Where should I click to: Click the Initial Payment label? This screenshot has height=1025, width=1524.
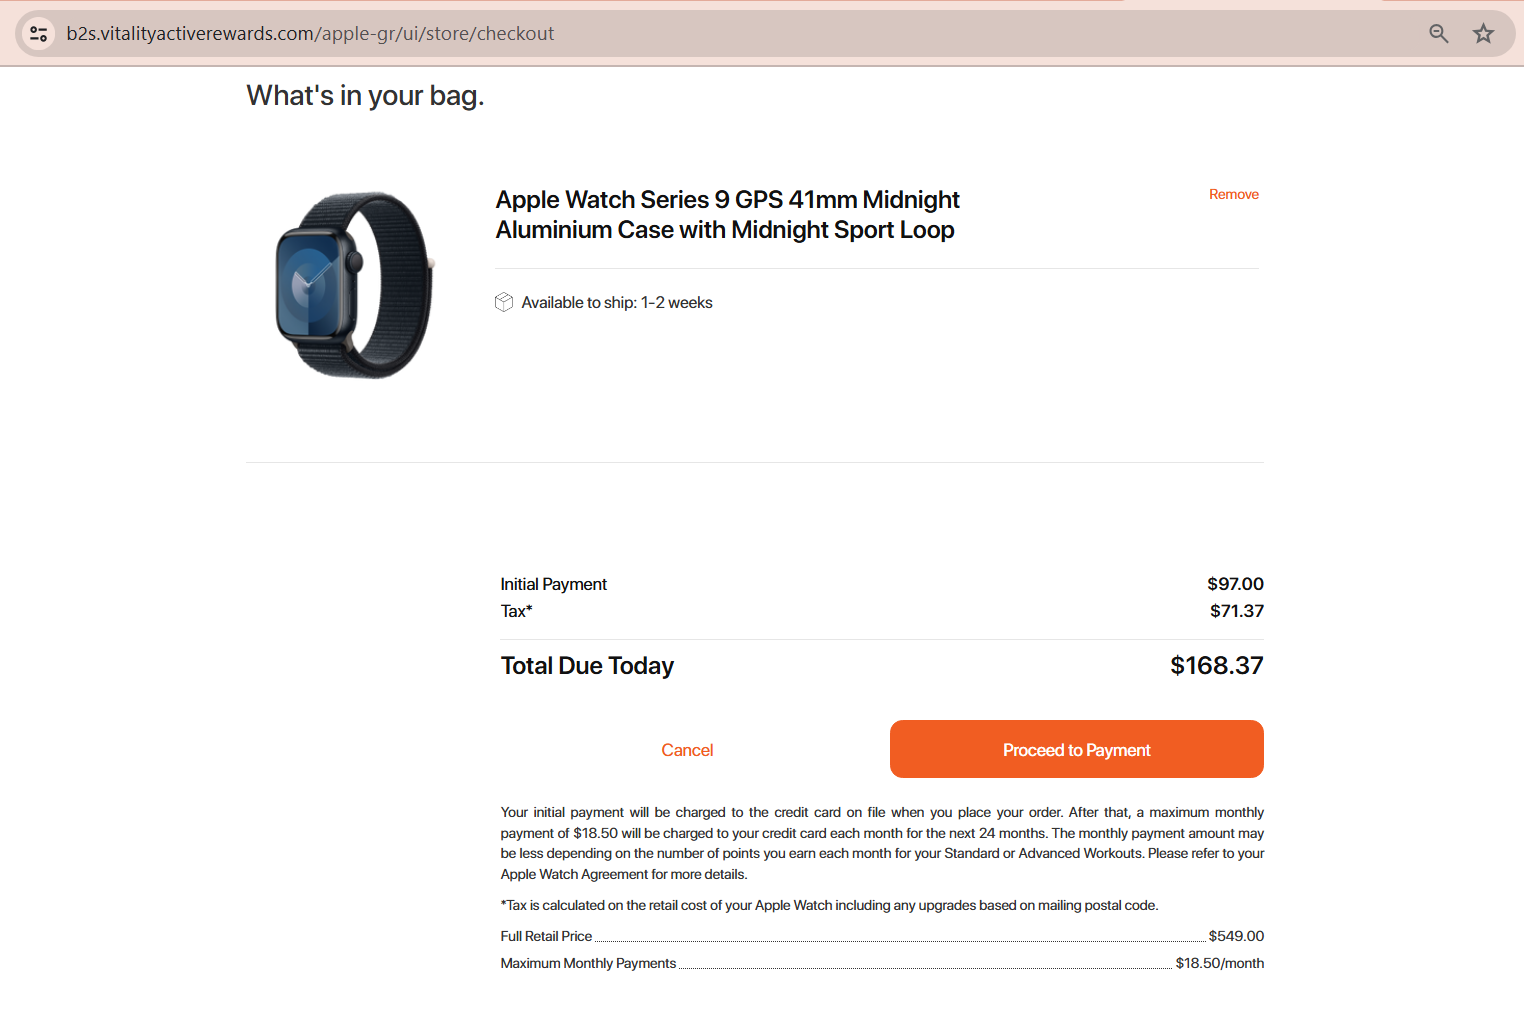click(553, 584)
